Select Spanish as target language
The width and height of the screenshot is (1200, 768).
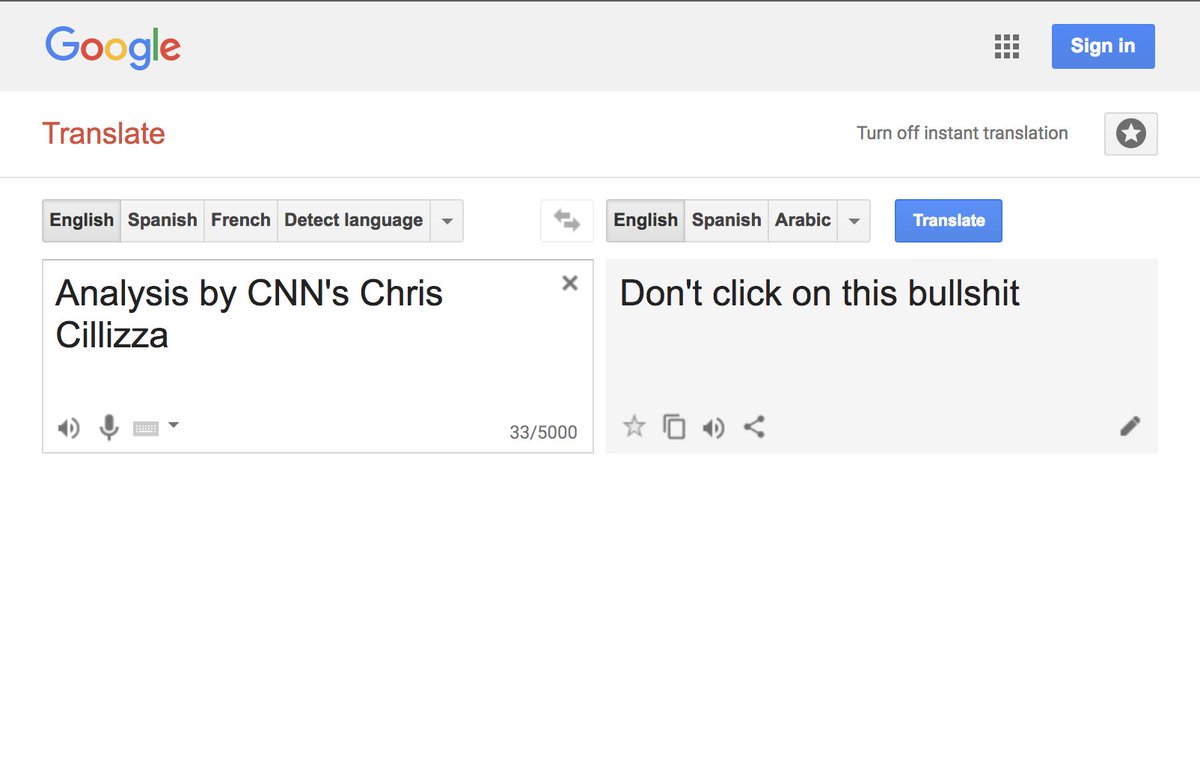[x=726, y=220]
